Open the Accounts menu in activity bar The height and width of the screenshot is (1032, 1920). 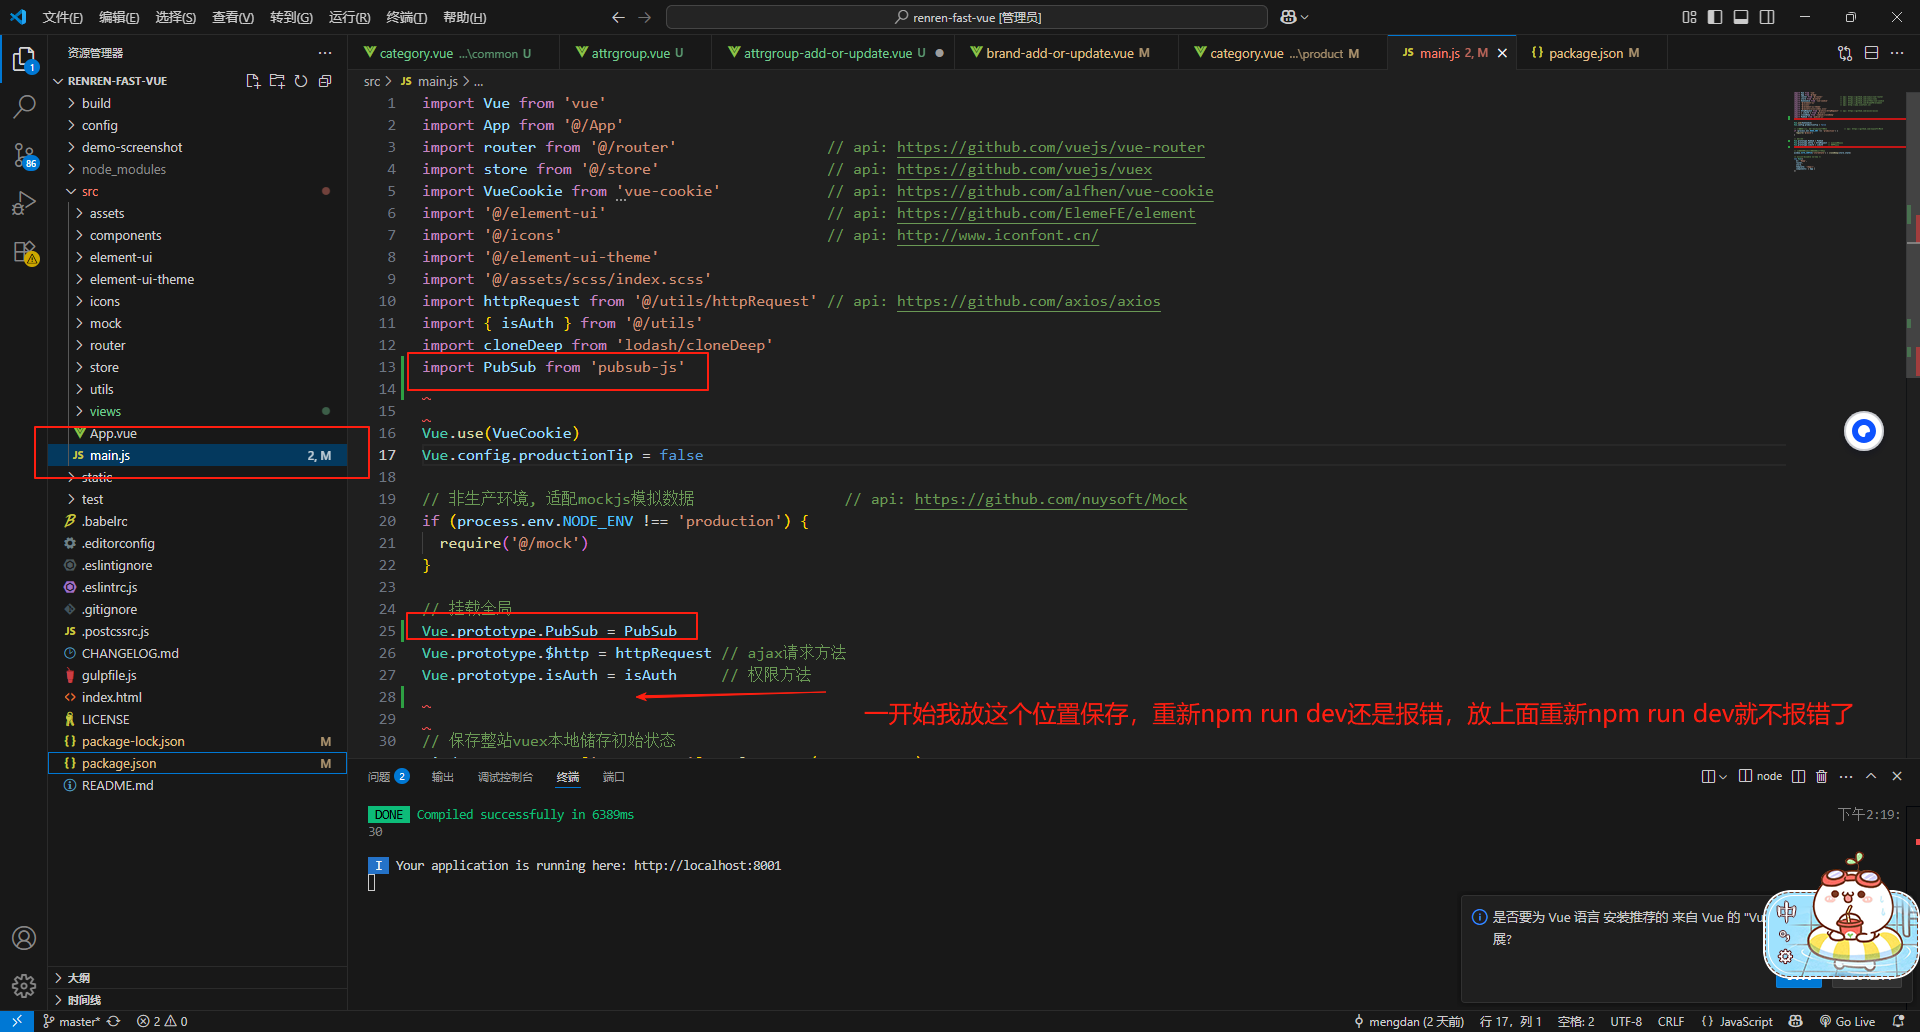click(24, 938)
